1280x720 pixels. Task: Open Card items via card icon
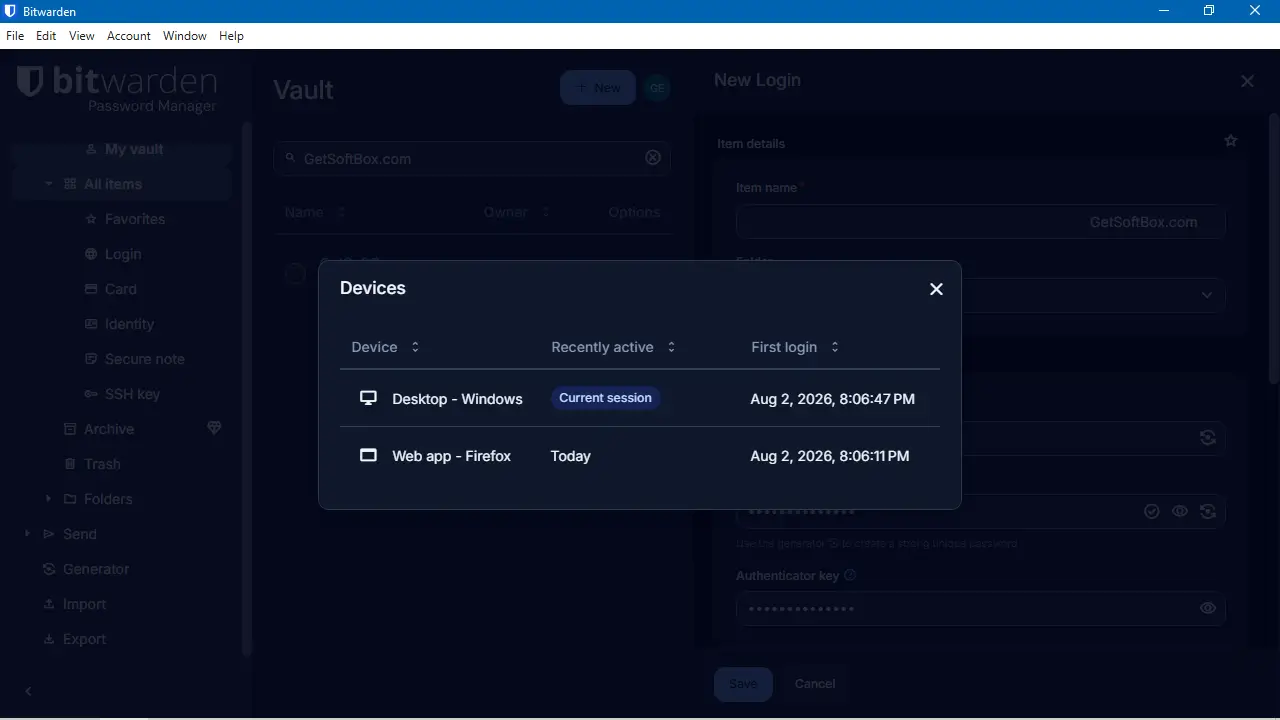(x=92, y=289)
